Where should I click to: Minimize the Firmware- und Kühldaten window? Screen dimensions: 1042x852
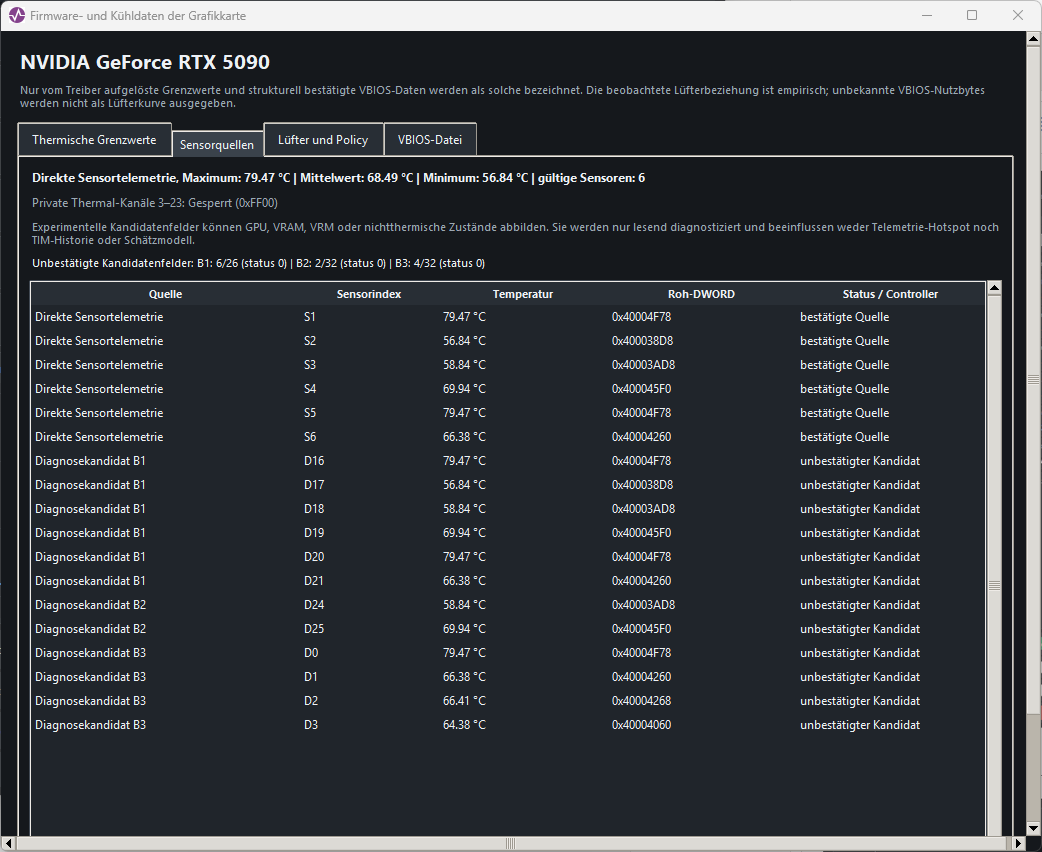coord(927,15)
